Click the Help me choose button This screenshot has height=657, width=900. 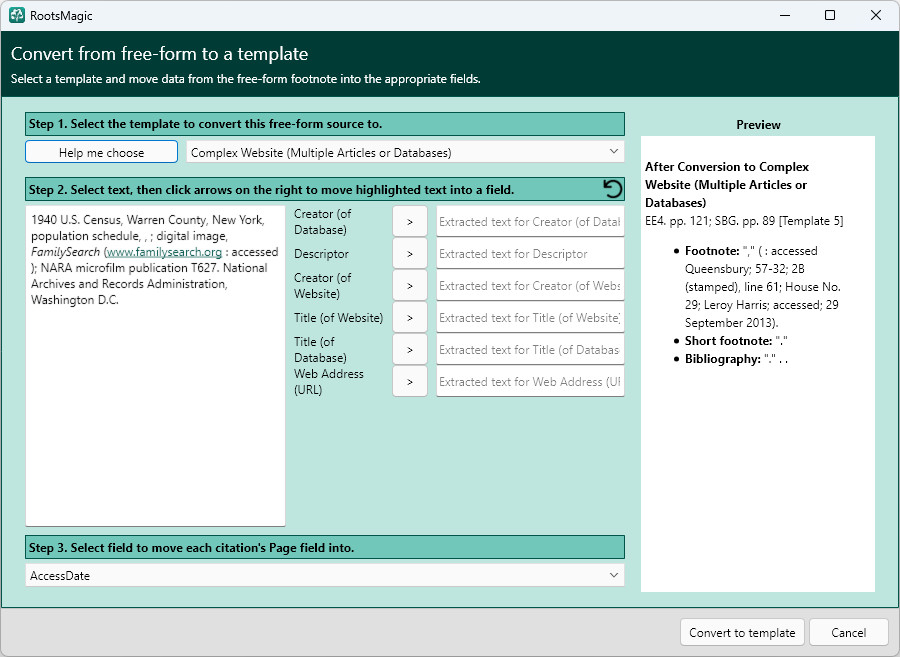point(102,152)
